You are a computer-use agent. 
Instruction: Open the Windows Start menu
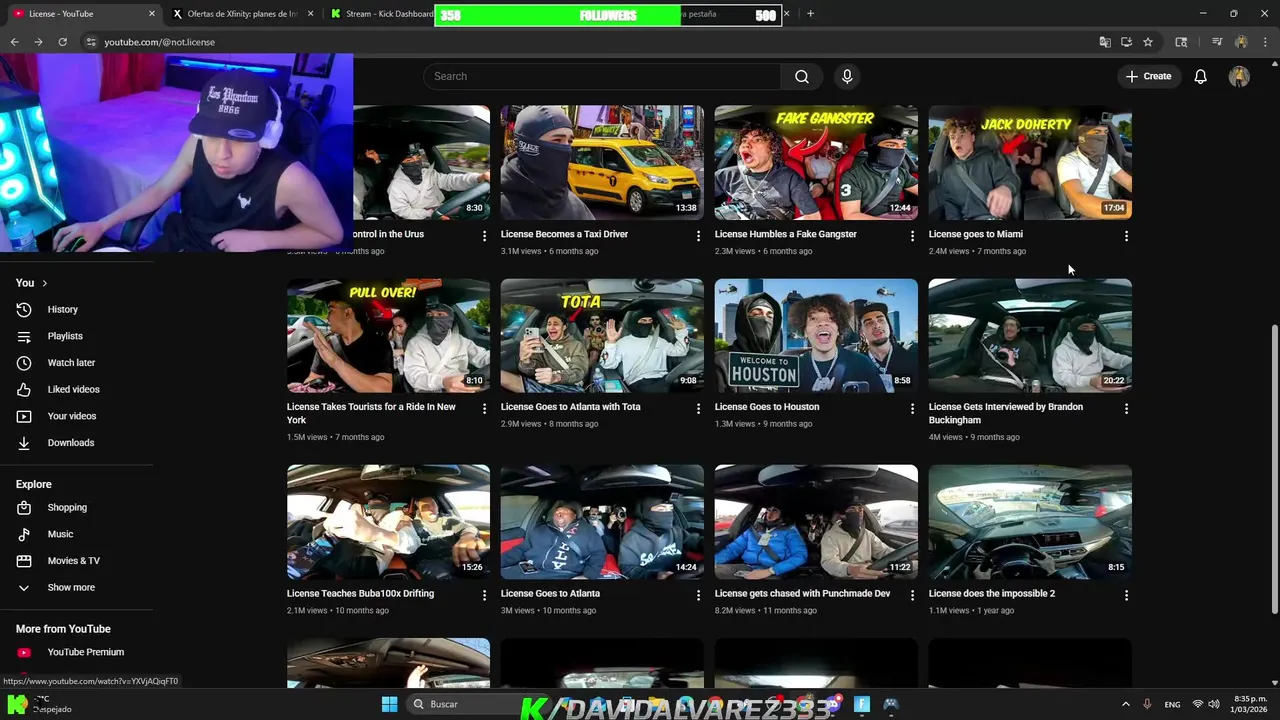pos(389,704)
